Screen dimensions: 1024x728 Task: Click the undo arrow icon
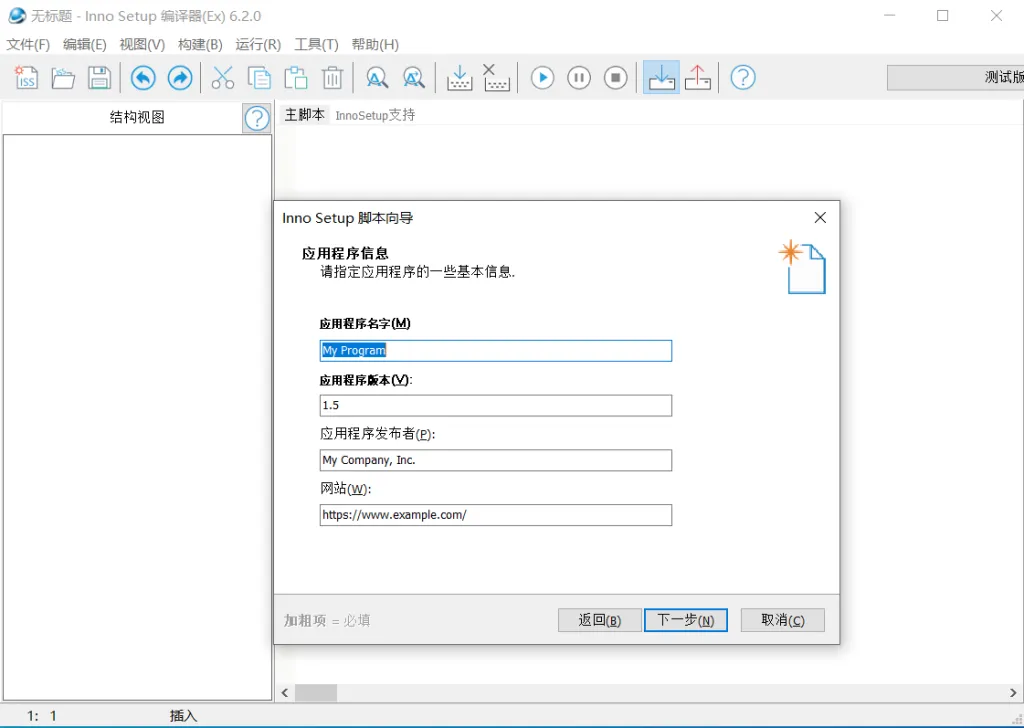pos(142,78)
